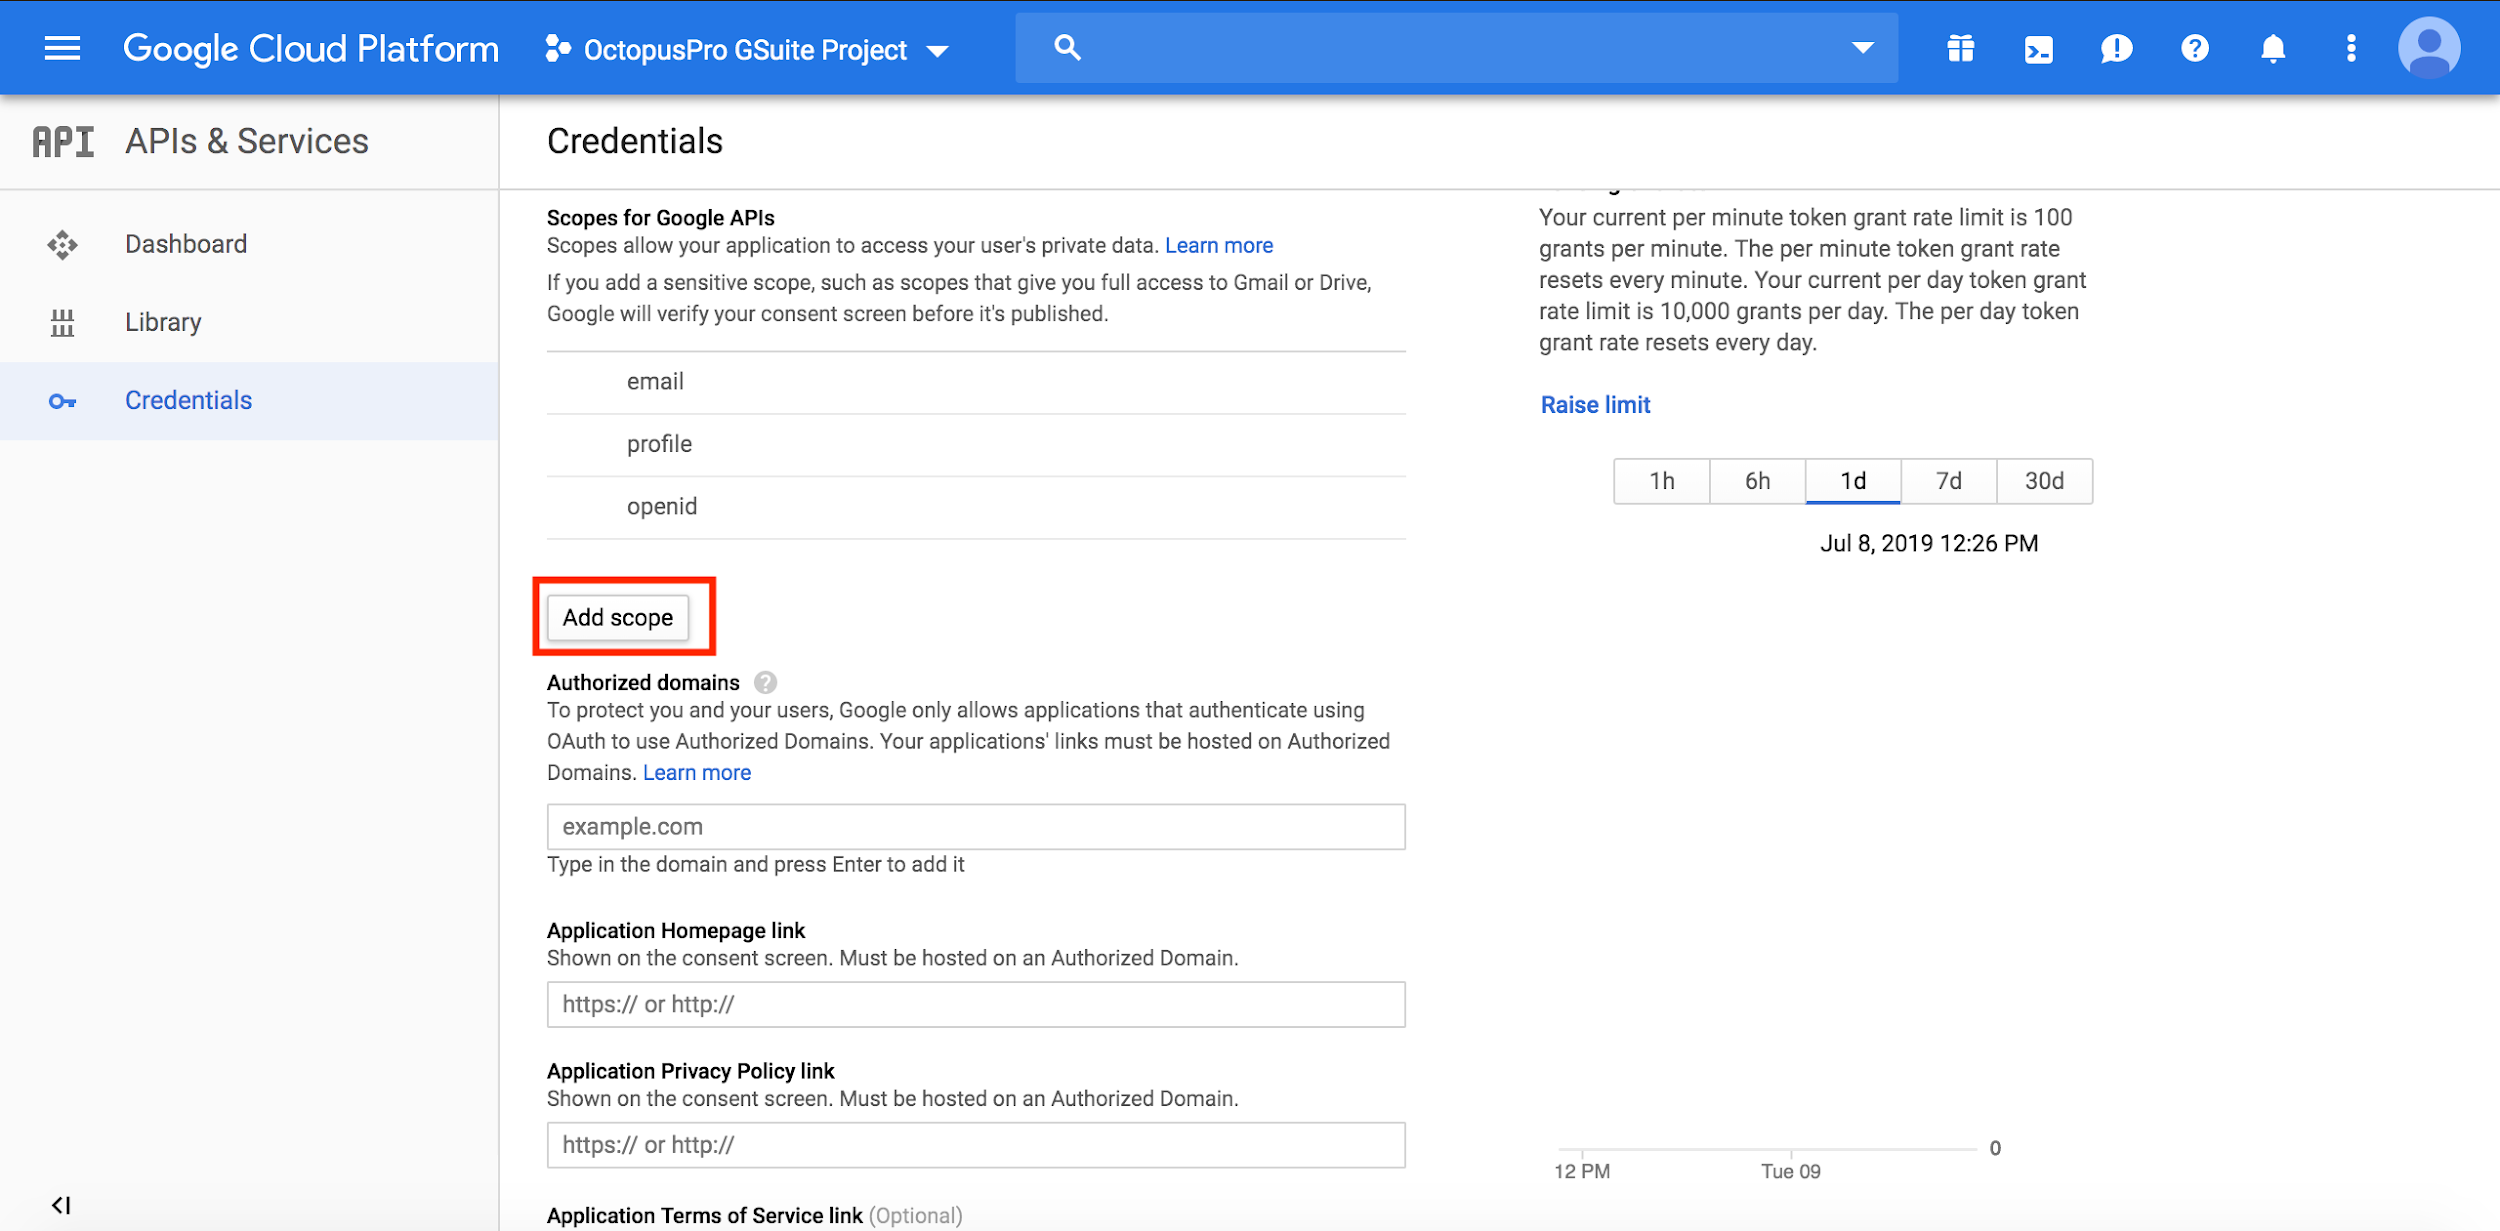Screen dimensions: 2500x1231
Task: Click the Credentials key icon
Action: coord(62,401)
